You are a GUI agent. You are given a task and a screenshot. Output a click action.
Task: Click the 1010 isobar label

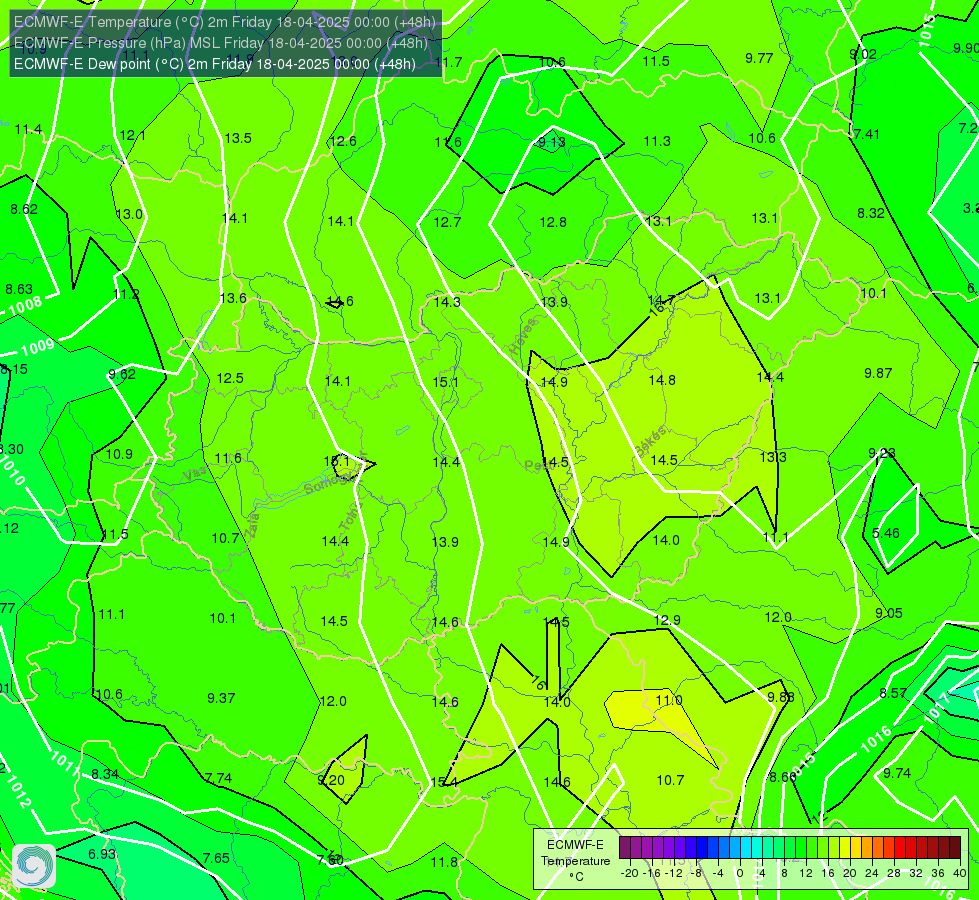pyautogui.click(x=12, y=471)
